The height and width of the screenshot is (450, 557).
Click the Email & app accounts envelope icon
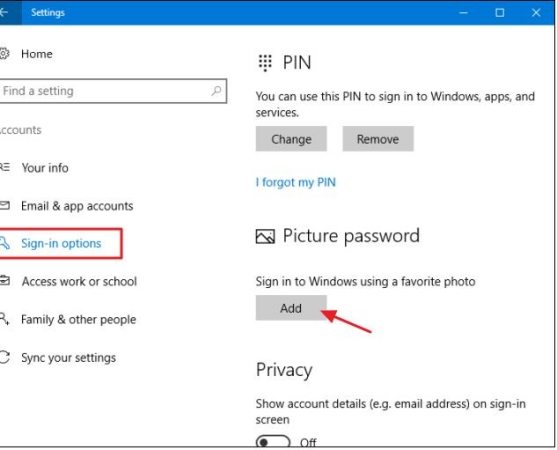click(5, 205)
